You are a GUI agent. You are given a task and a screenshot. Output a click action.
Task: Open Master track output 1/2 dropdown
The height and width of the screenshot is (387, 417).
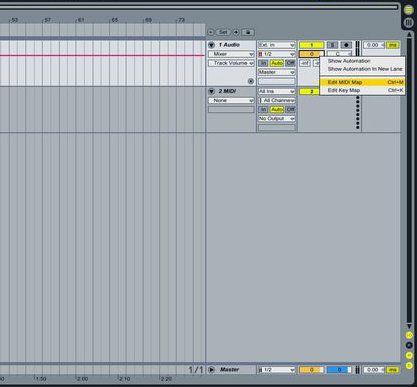point(277,370)
